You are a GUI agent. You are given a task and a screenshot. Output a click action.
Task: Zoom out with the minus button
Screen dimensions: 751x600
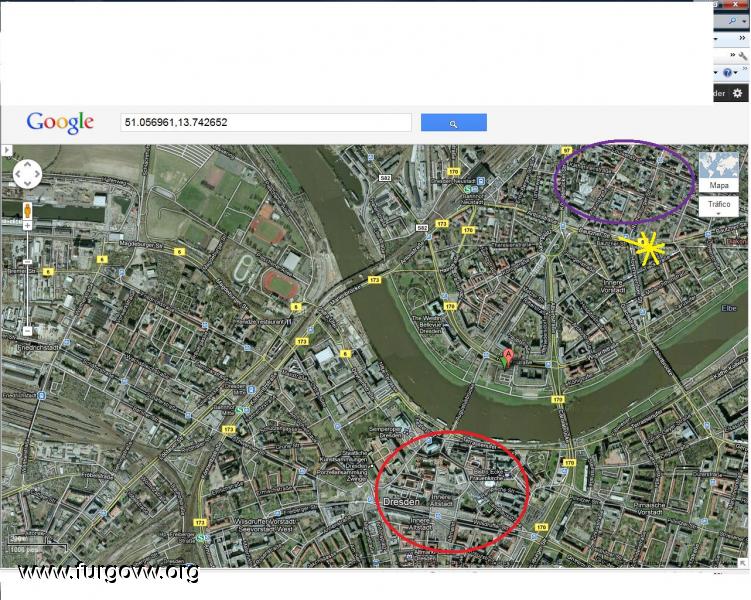27,331
